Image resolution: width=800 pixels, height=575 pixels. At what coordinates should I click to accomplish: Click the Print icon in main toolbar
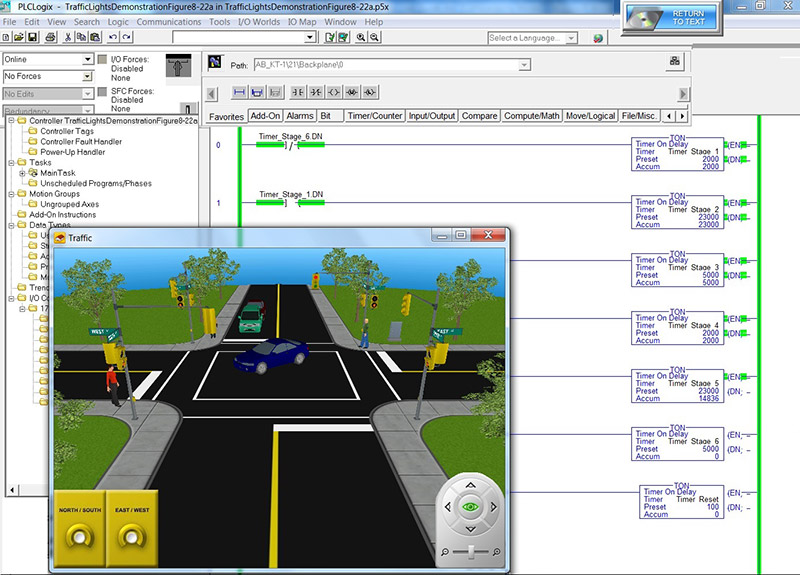(49, 37)
